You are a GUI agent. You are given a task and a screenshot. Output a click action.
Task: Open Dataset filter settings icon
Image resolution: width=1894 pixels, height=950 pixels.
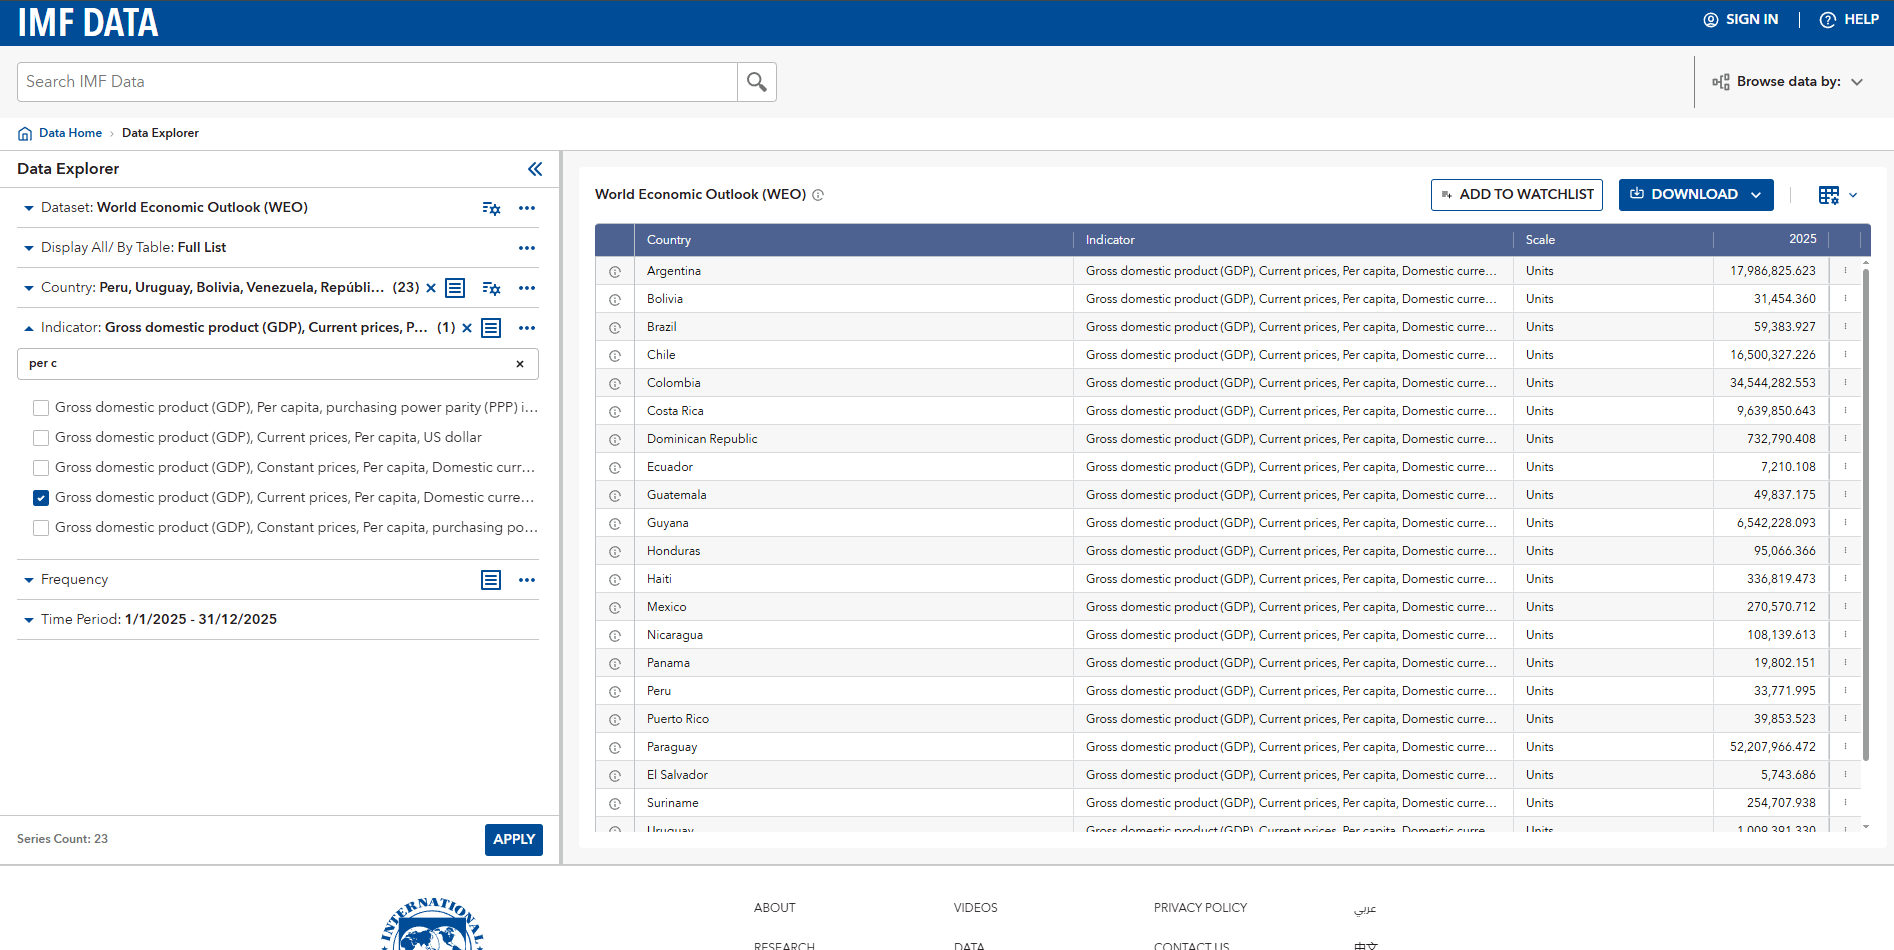coord(491,208)
